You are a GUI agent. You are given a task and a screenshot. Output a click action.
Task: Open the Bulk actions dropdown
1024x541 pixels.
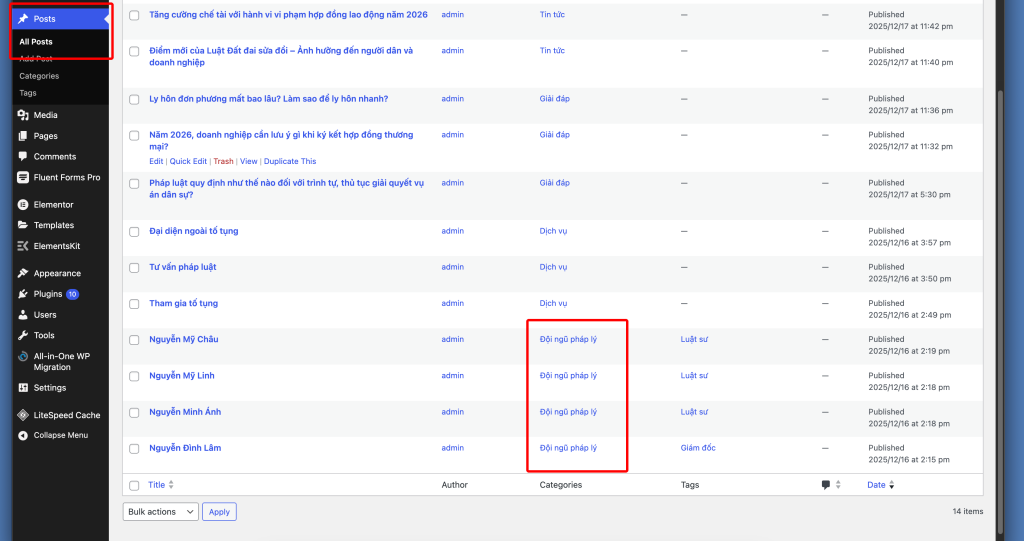(160, 512)
